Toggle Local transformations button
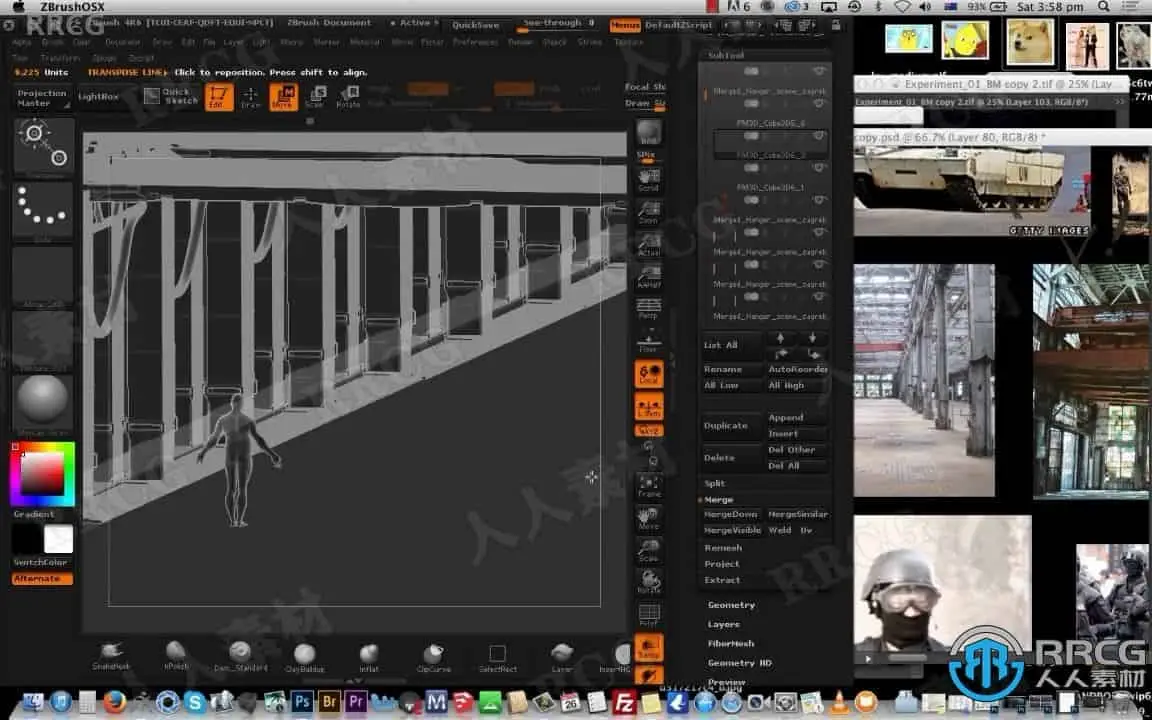The image size is (1152, 720). (x=649, y=373)
